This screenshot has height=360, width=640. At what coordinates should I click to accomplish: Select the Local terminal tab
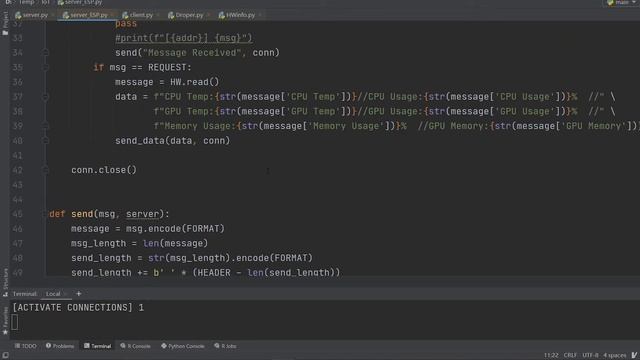[x=53, y=294]
